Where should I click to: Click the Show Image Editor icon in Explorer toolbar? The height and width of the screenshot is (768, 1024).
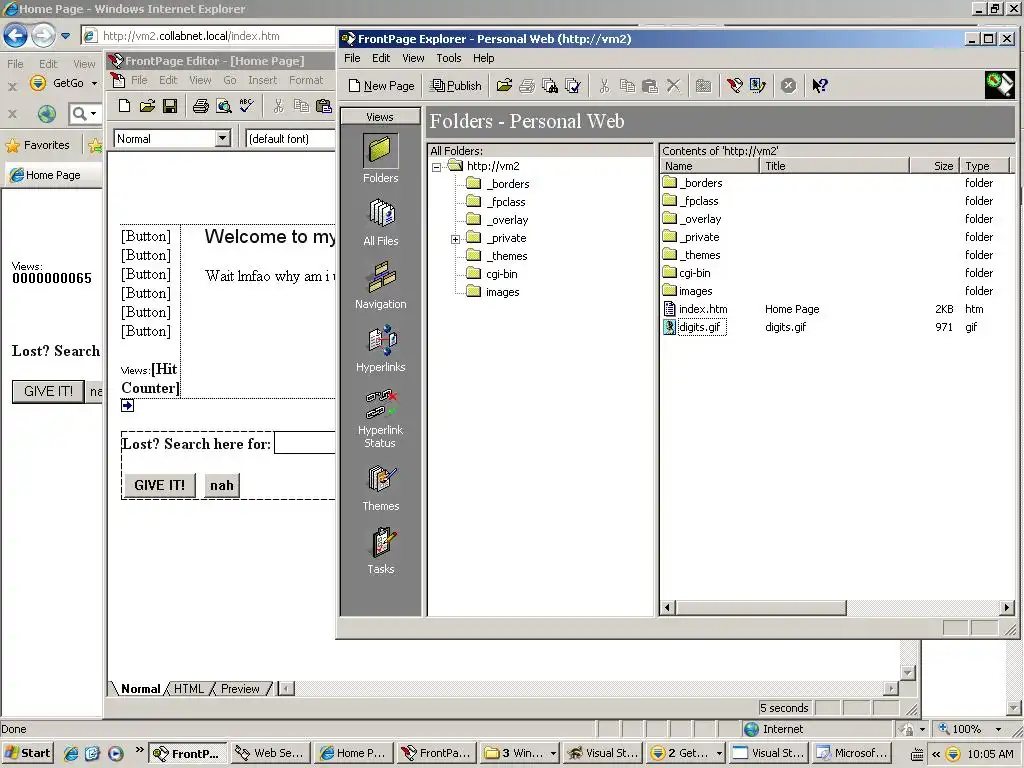(758, 86)
